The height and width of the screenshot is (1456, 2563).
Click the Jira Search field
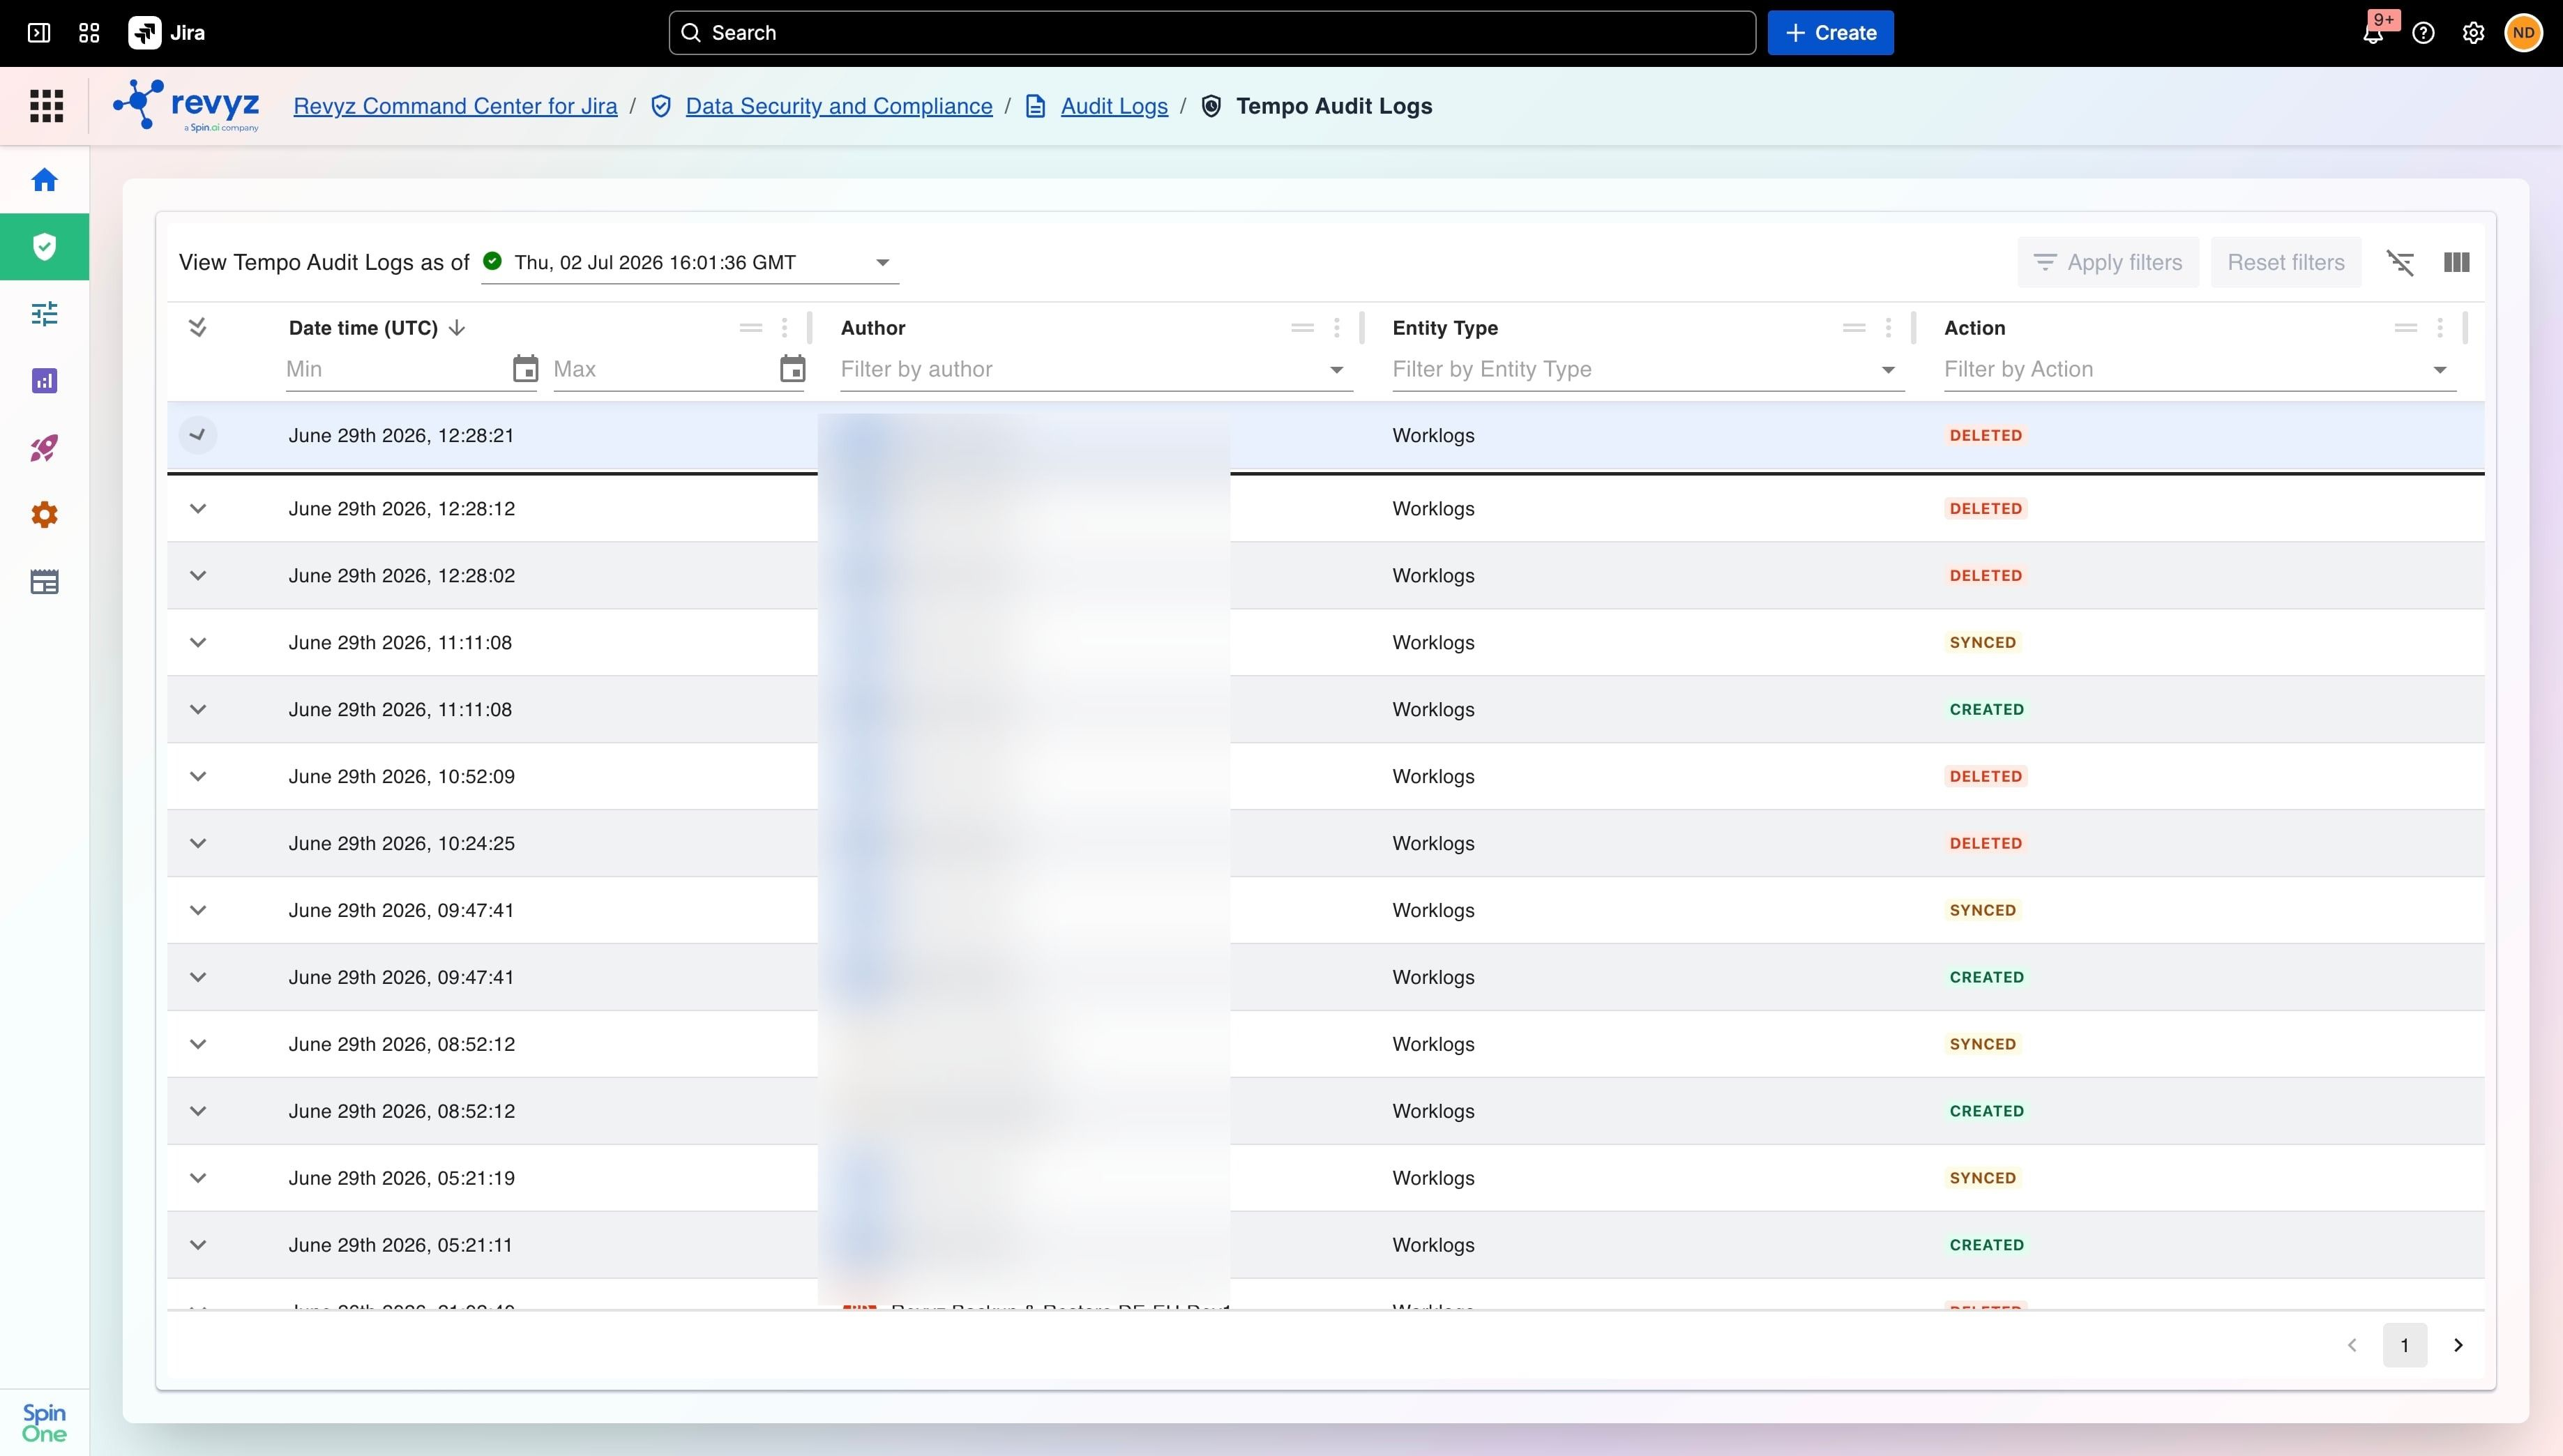(1212, 33)
